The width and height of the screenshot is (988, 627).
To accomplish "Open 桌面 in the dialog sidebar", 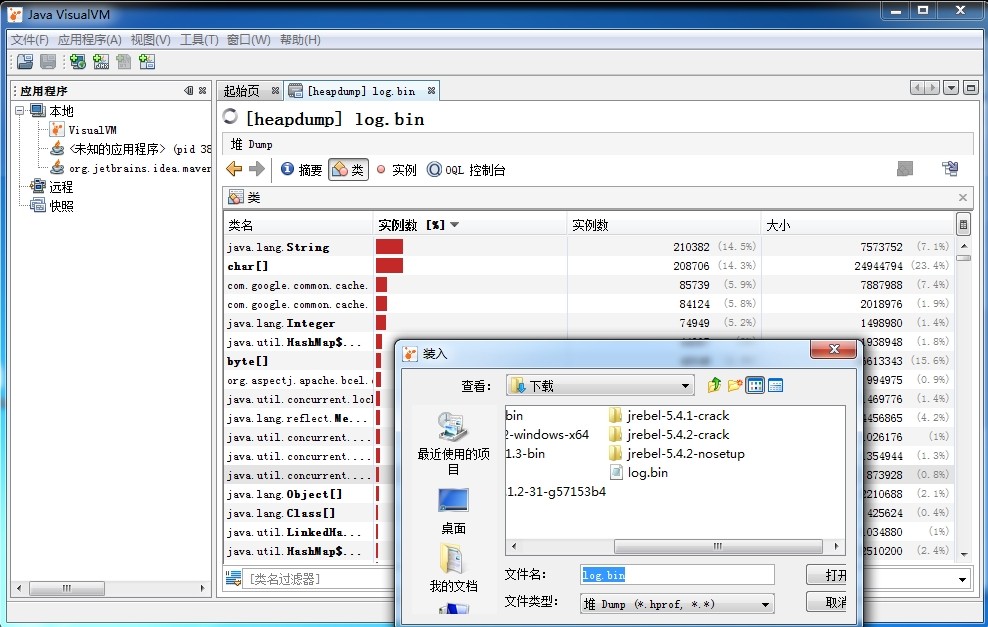I will coord(453,512).
